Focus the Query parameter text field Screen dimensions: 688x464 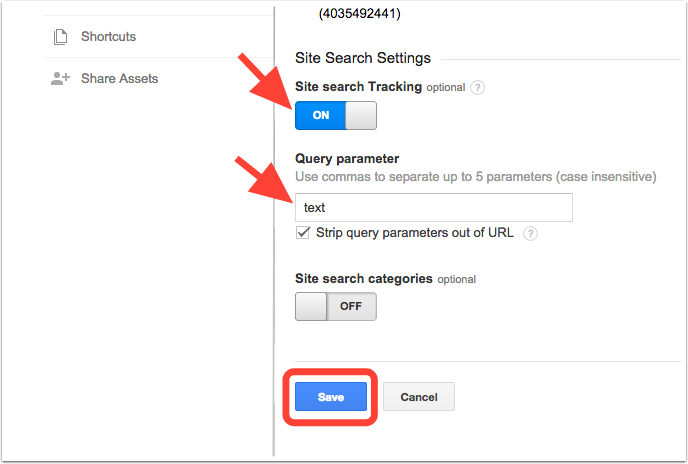pyautogui.click(x=433, y=208)
